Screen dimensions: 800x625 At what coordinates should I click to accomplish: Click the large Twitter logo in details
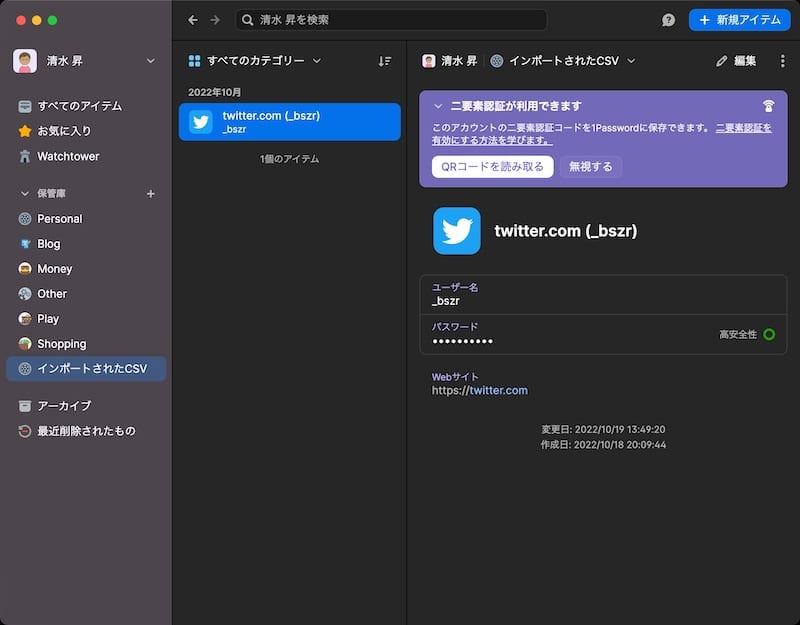point(457,231)
